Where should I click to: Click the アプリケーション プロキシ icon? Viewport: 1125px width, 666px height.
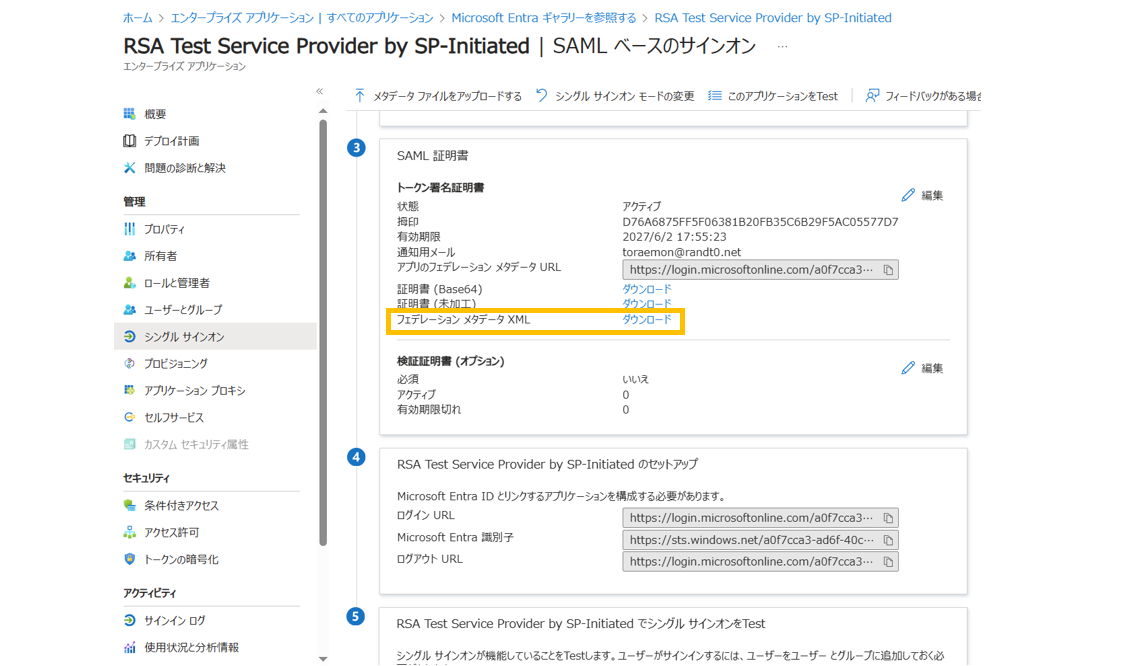tap(129, 390)
